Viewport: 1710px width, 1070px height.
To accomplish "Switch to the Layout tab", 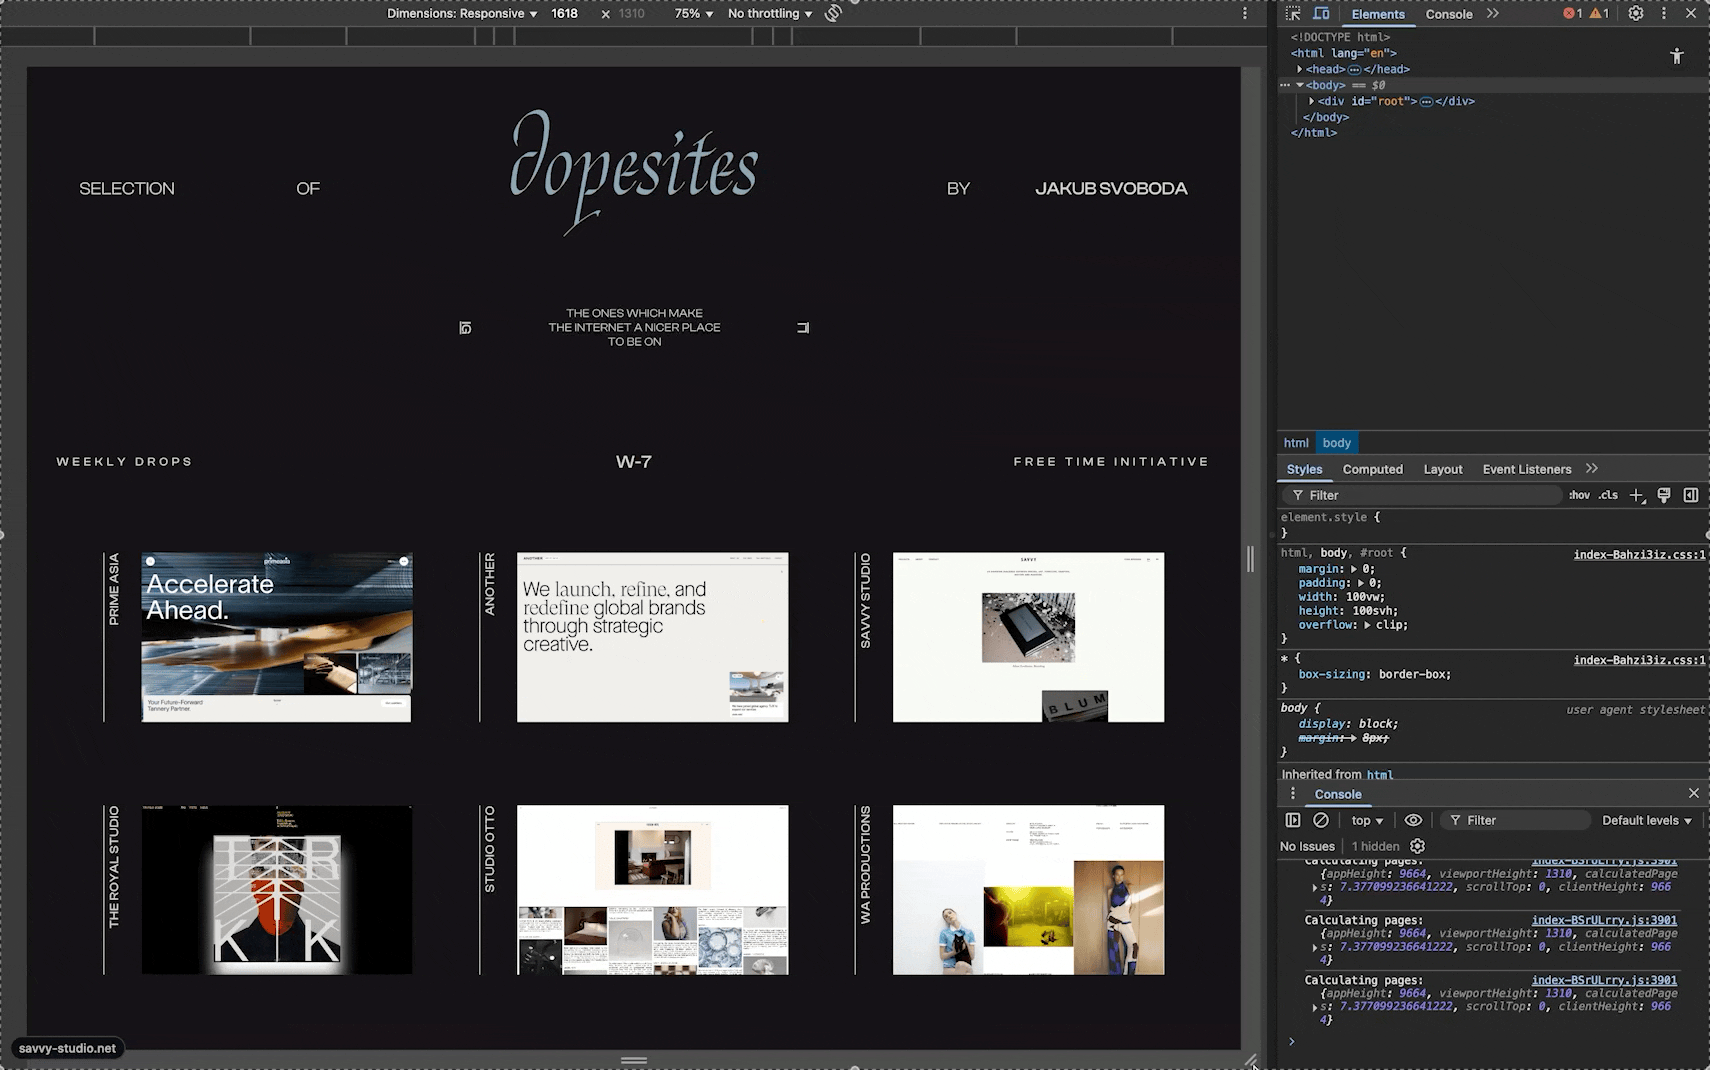I will click(x=1442, y=469).
